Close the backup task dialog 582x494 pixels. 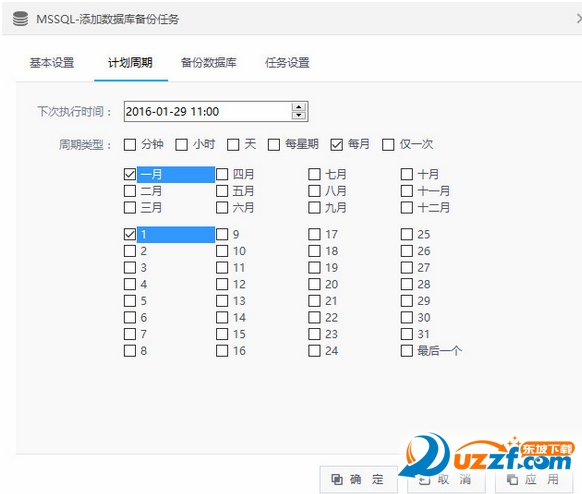[x=579, y=19]
